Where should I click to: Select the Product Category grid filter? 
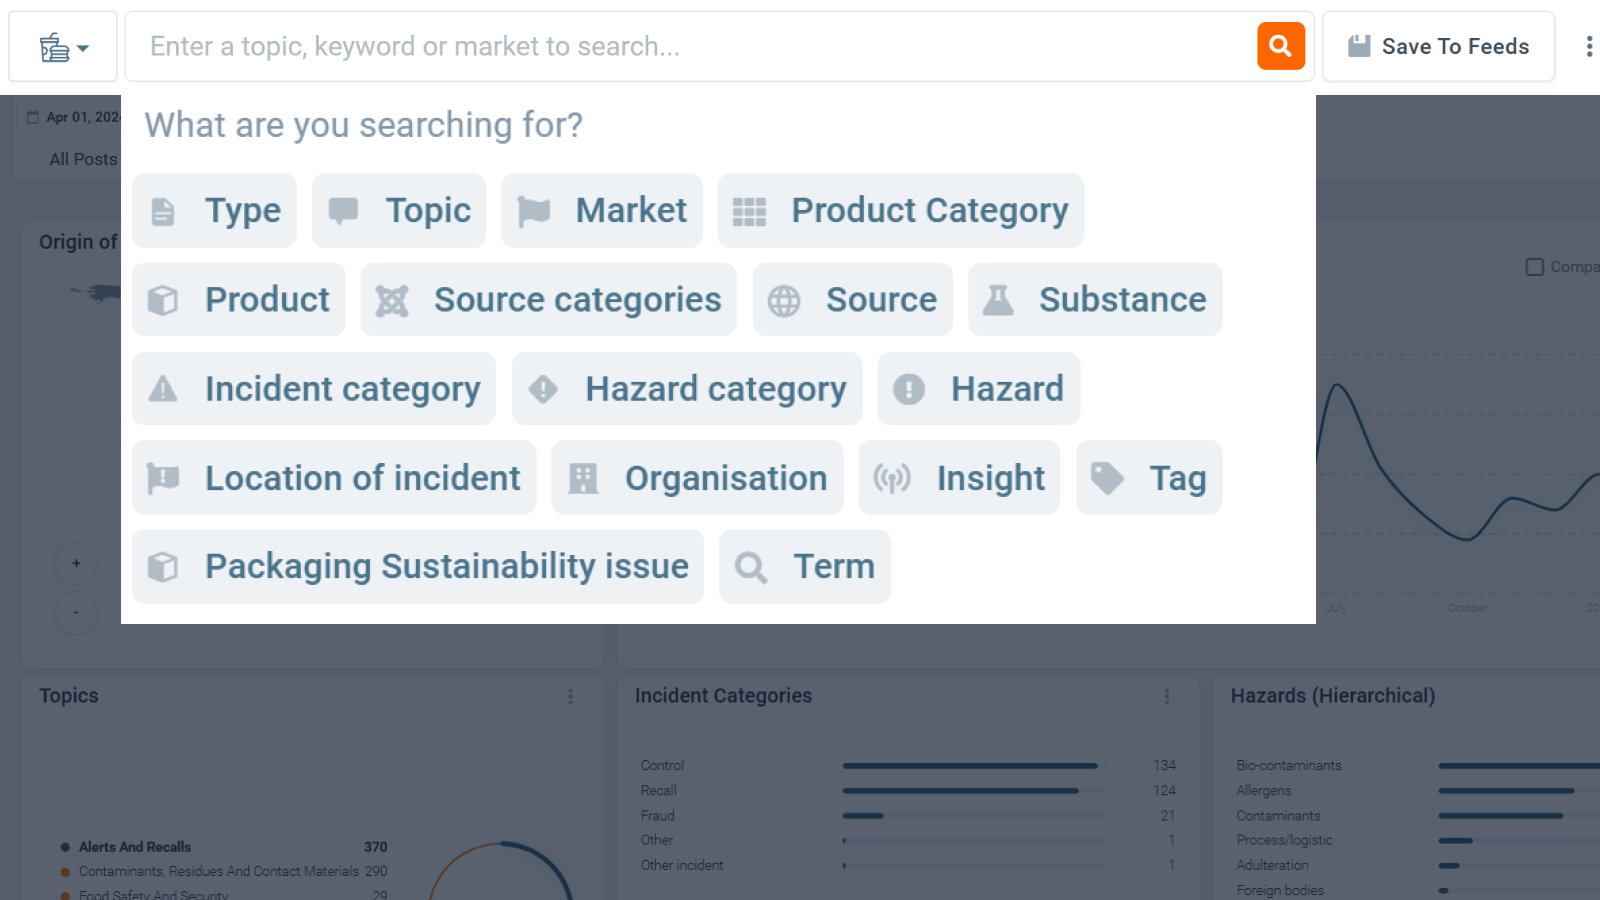pyautogui.click(x=900, y=211)
